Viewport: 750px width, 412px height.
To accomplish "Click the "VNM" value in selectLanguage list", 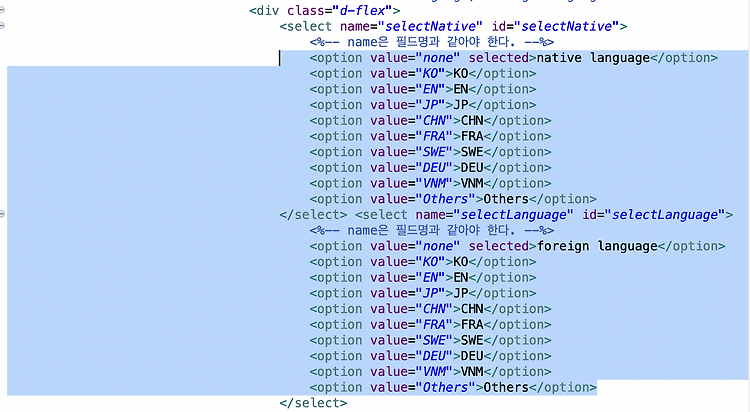I will click(434, 372).
